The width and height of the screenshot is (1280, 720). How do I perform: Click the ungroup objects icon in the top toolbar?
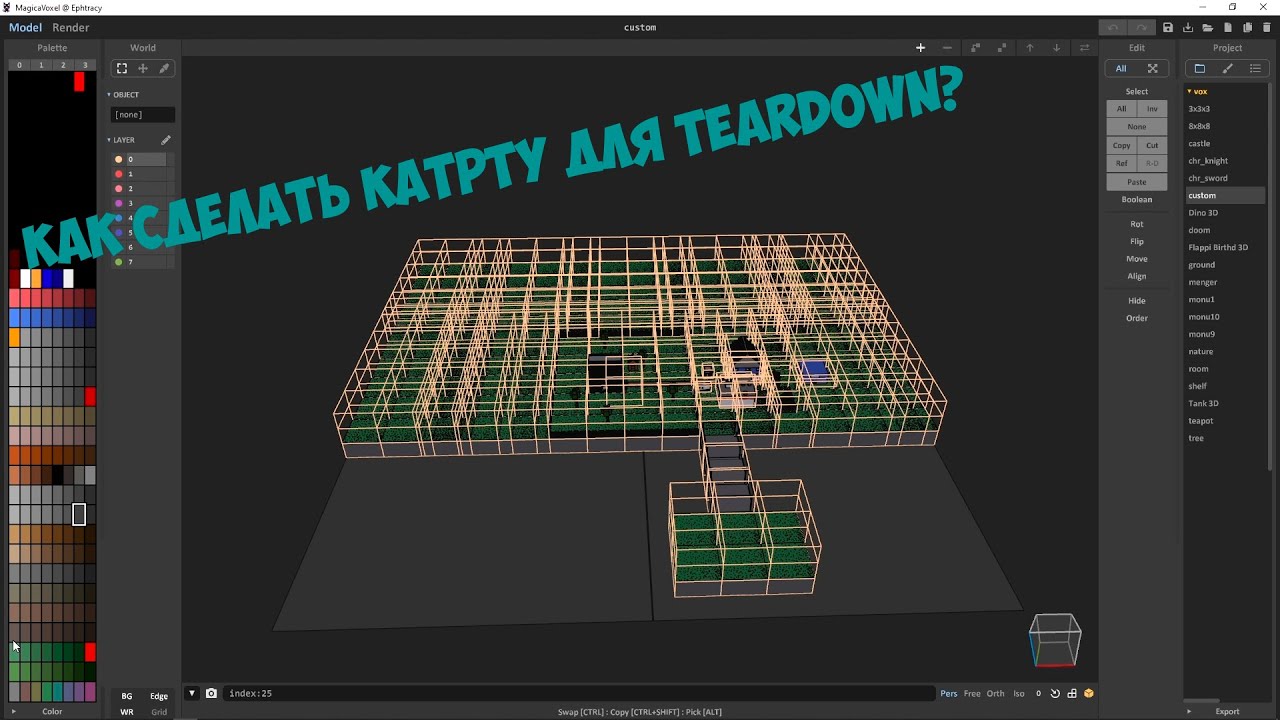coord(1002,48)
